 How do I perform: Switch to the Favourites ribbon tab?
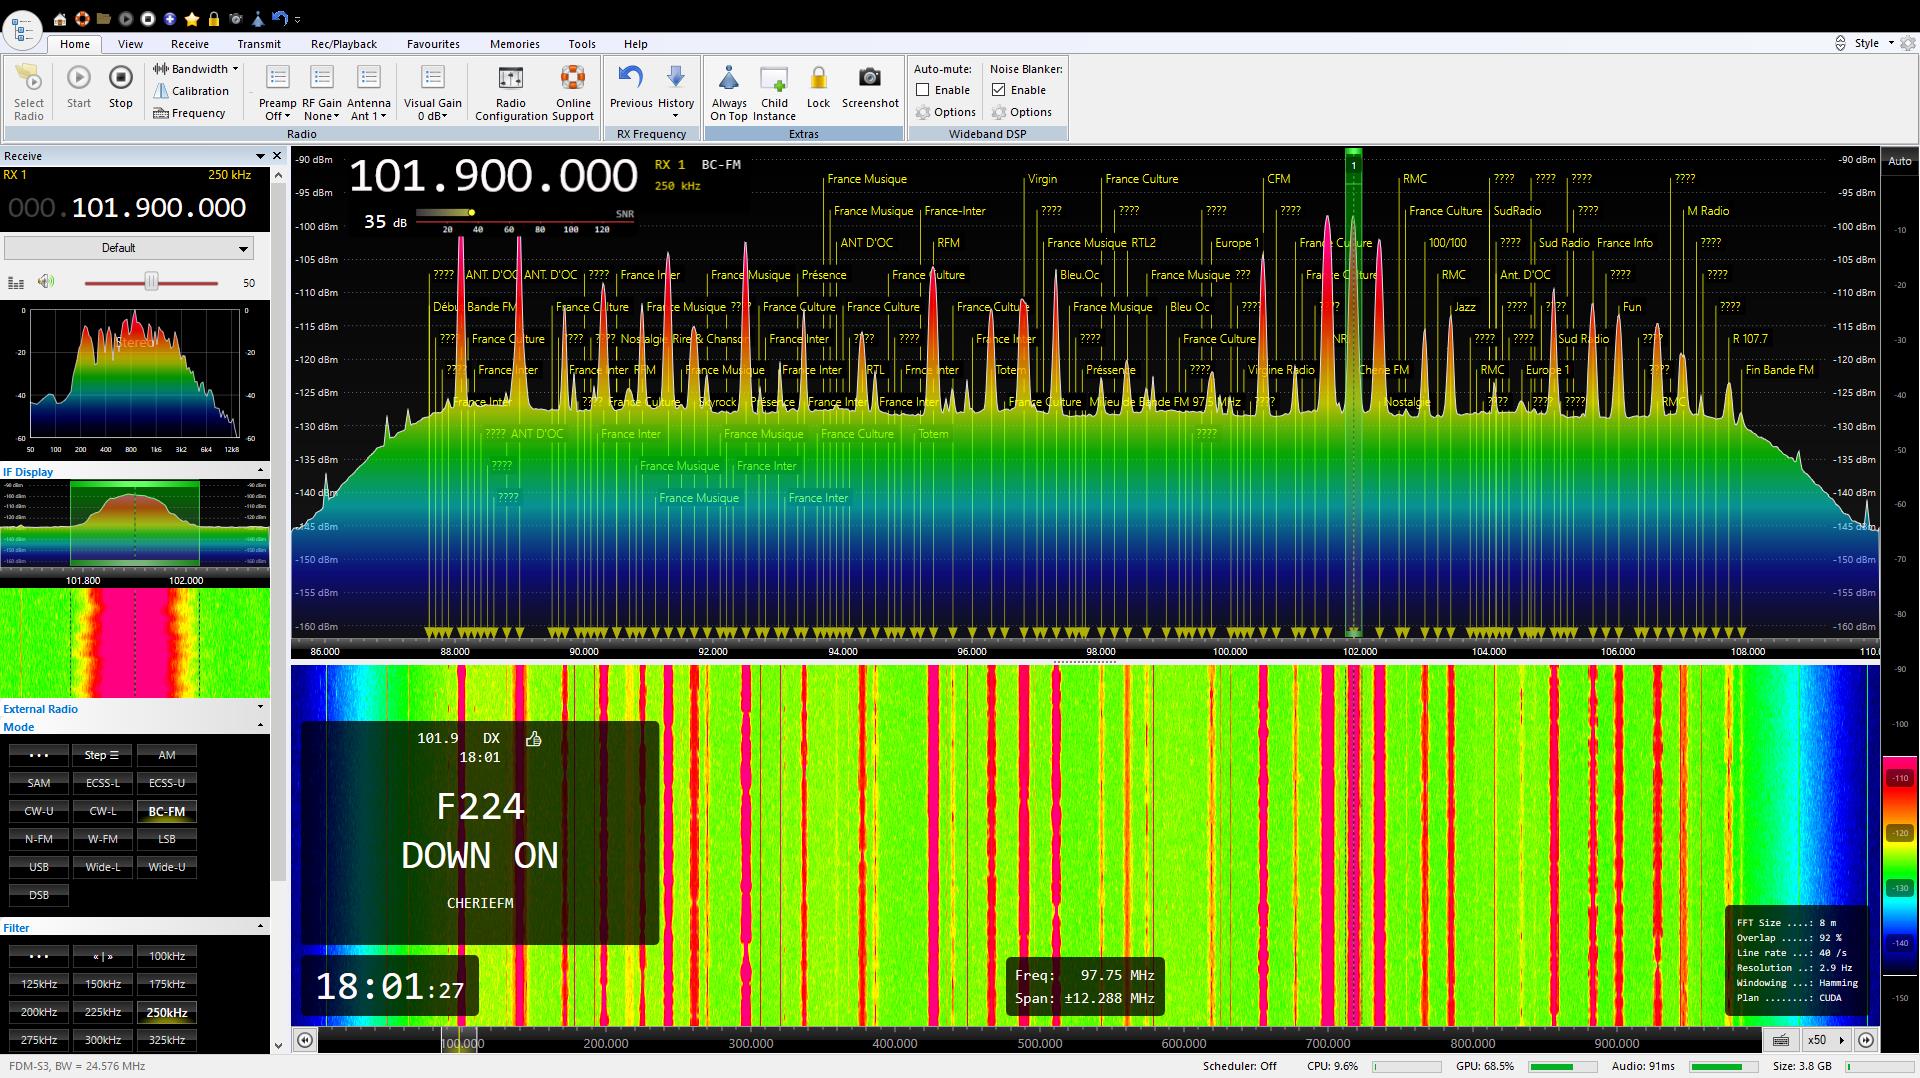click(433, 44)
